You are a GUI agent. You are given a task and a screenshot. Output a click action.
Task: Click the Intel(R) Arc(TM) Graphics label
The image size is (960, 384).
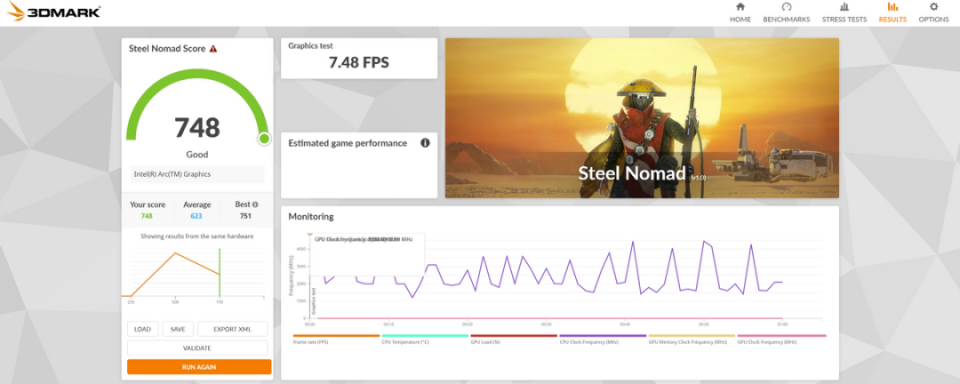[x=197, y=174]
